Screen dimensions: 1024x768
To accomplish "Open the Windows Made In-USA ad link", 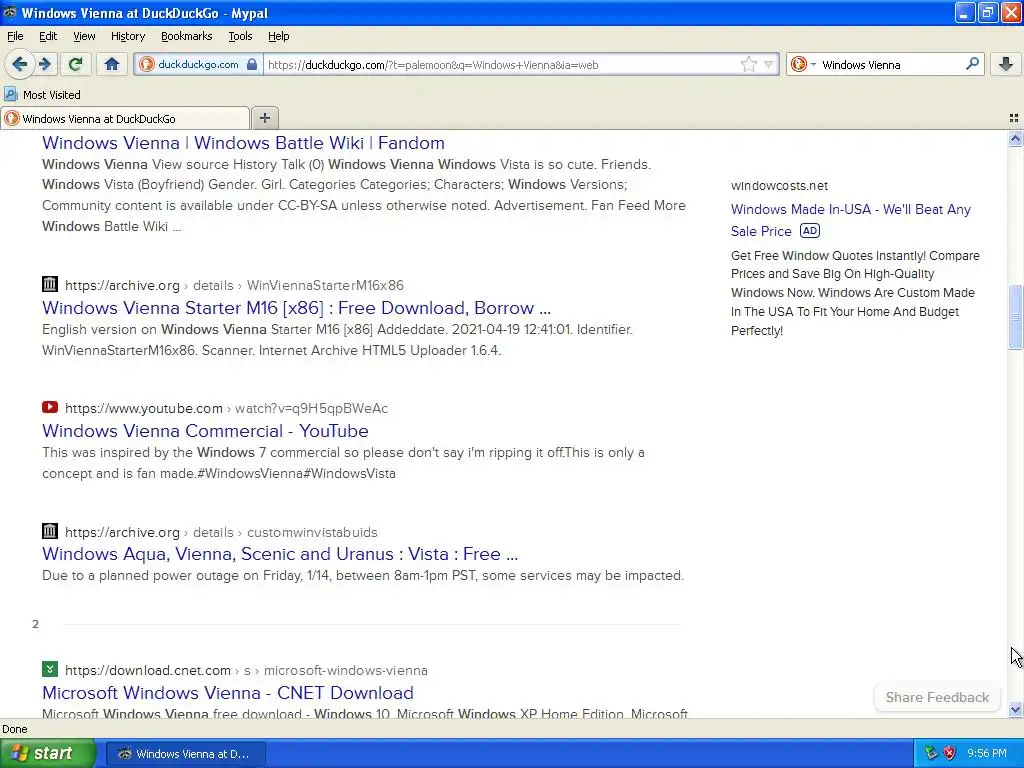I will 850,219.
